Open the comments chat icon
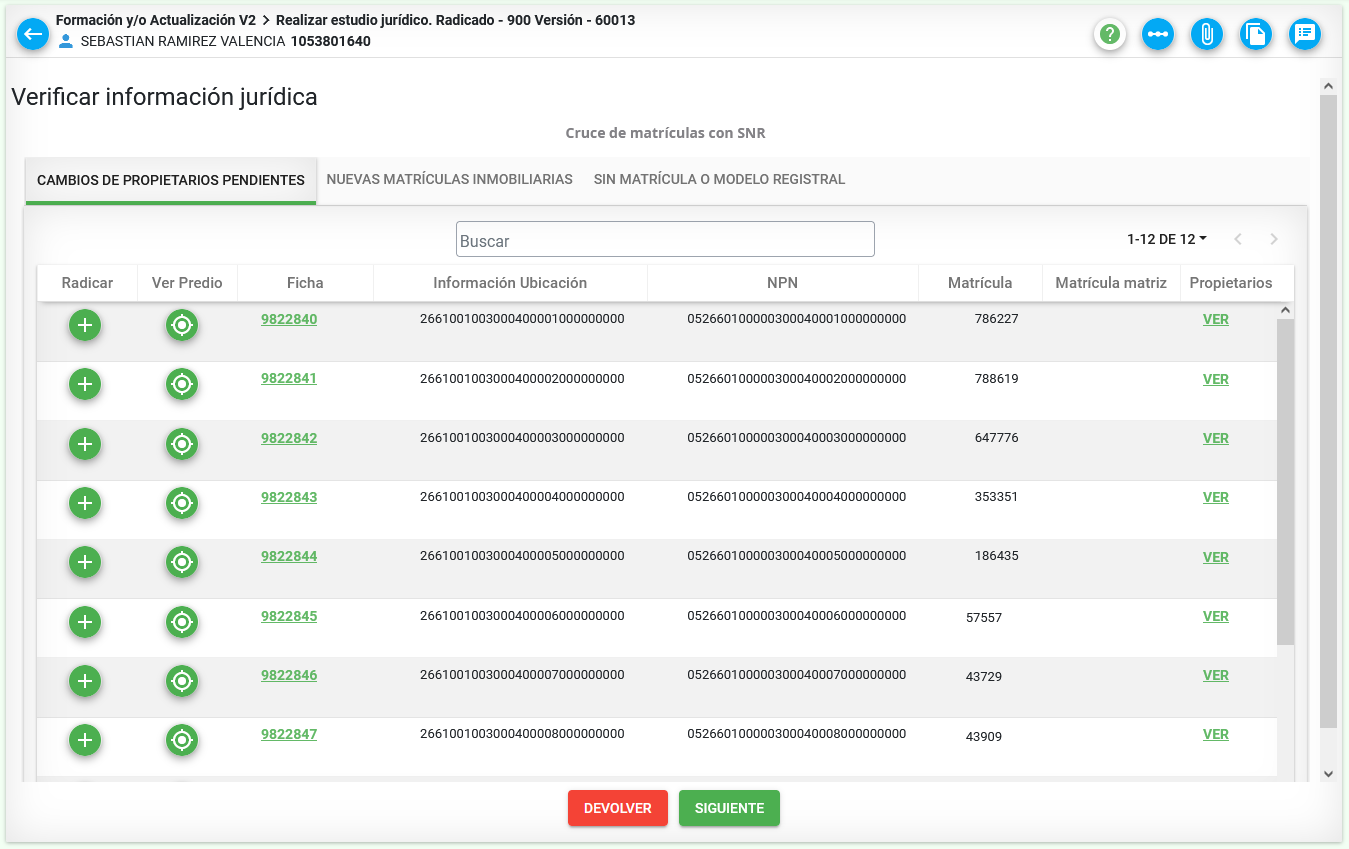The image size is (1349, 849). 1305,34
